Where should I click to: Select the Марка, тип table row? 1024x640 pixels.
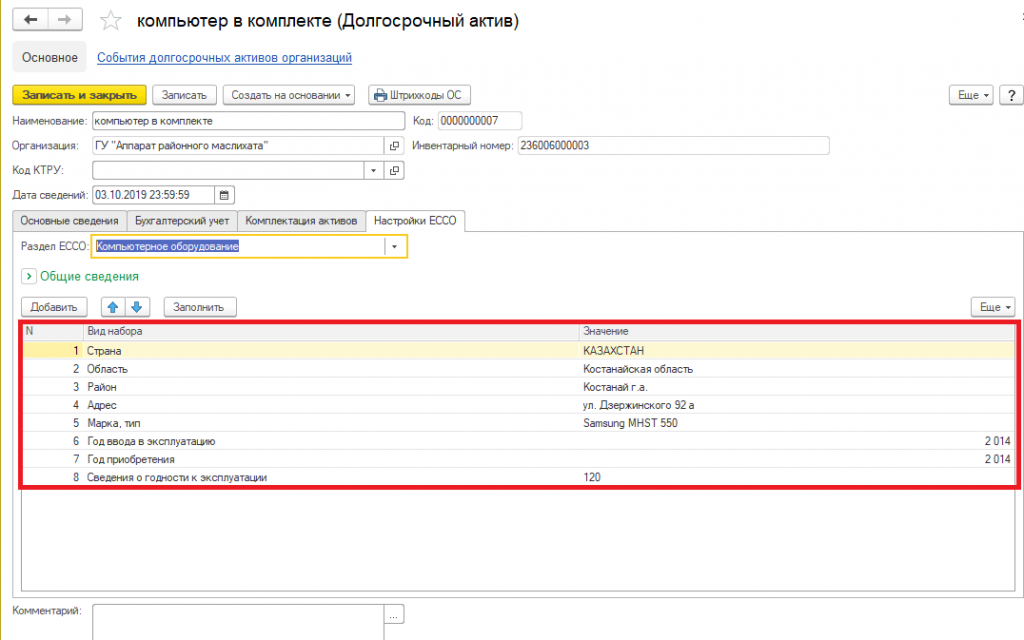[300, 423]
